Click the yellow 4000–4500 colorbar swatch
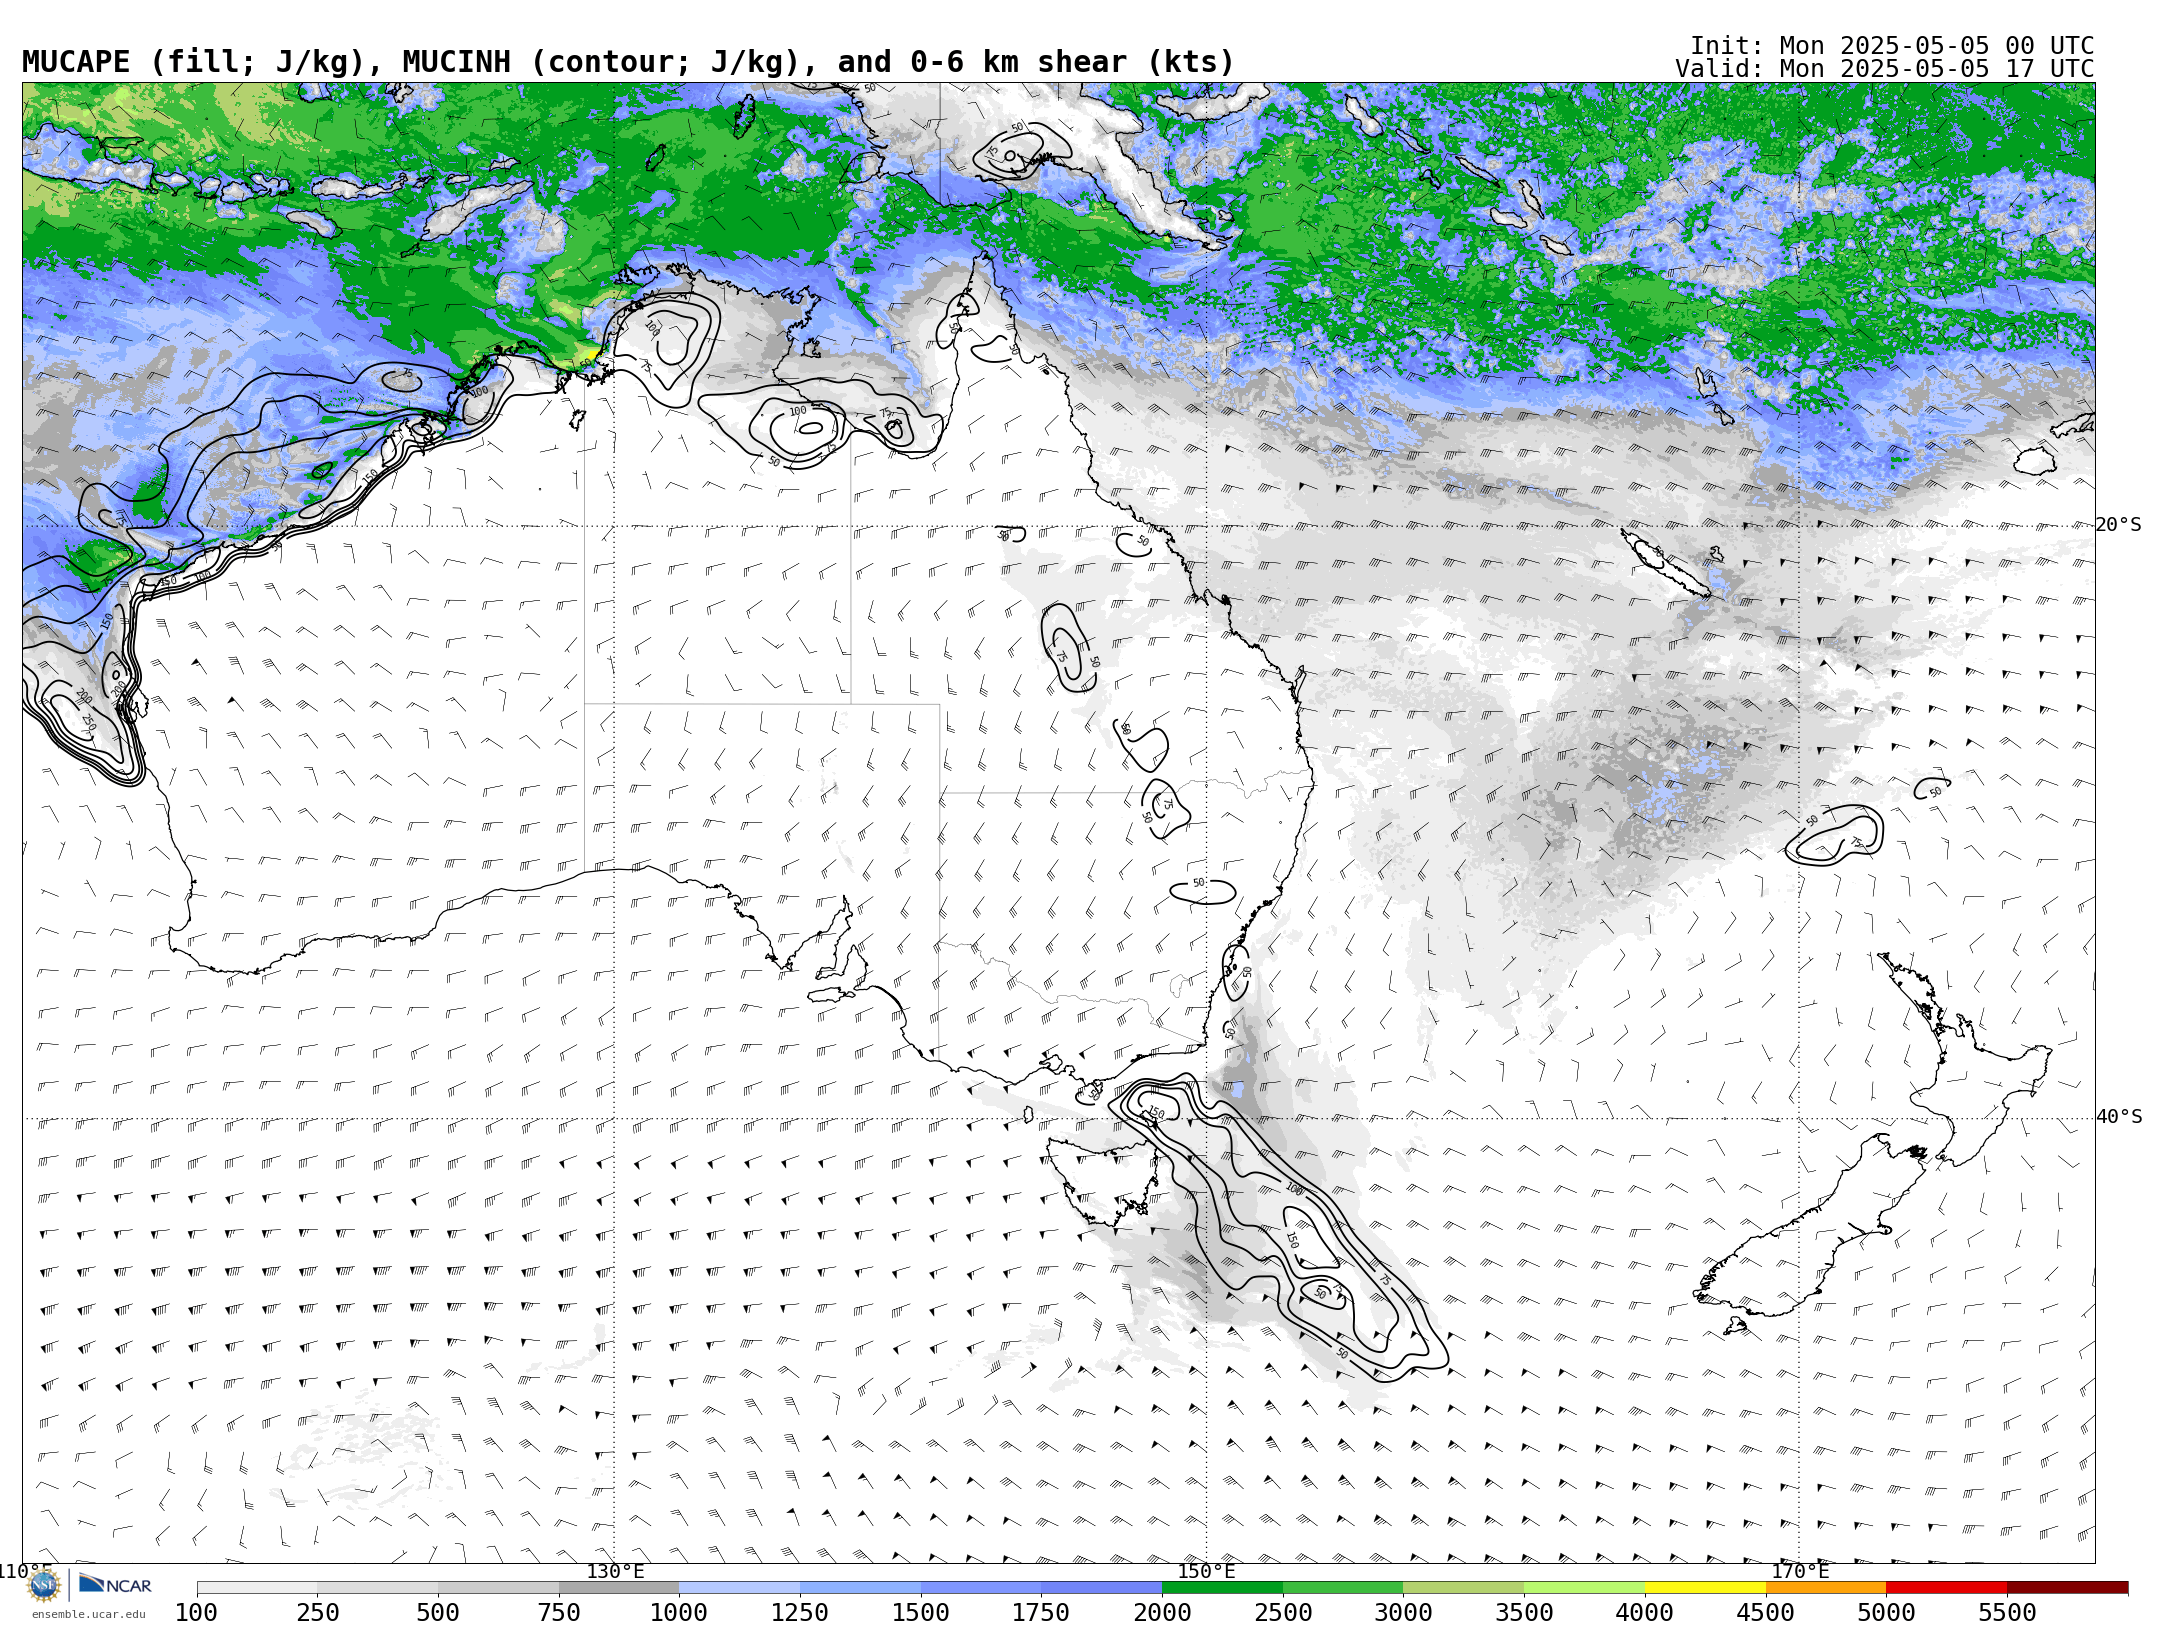 (x=1705, y=1588)
